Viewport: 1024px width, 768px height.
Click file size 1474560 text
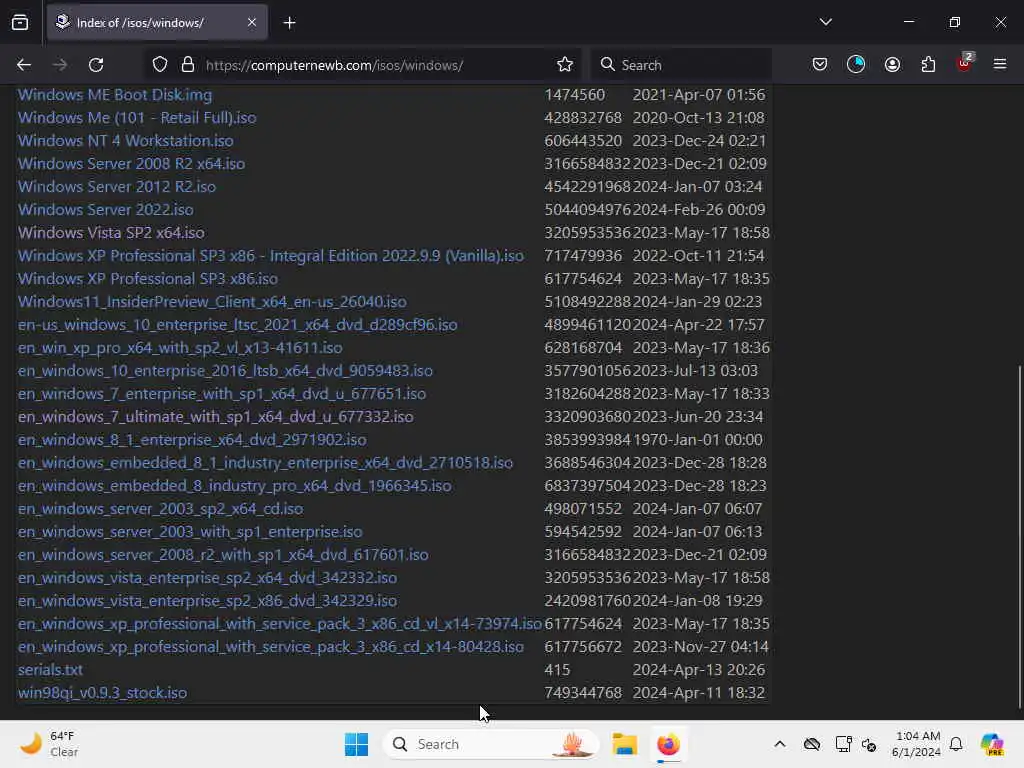tap(575, 95)
